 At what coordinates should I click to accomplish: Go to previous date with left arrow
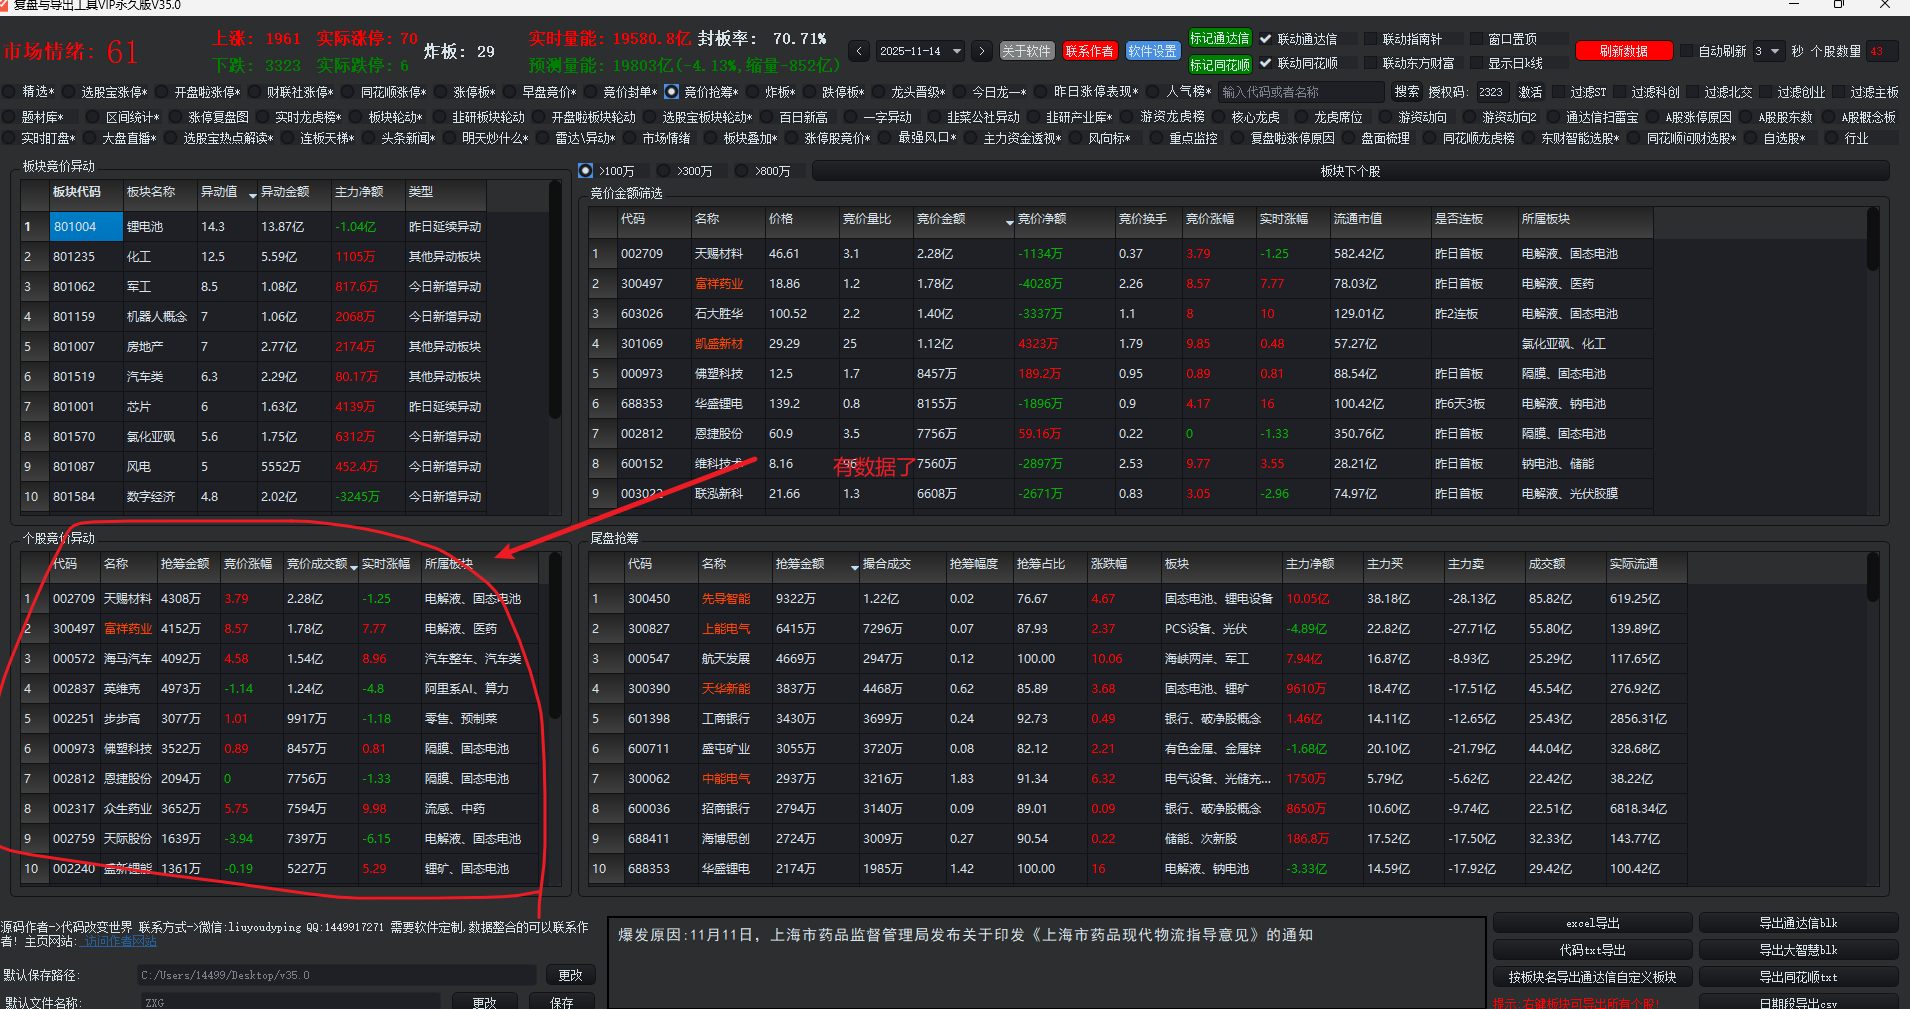click(859, 51)
